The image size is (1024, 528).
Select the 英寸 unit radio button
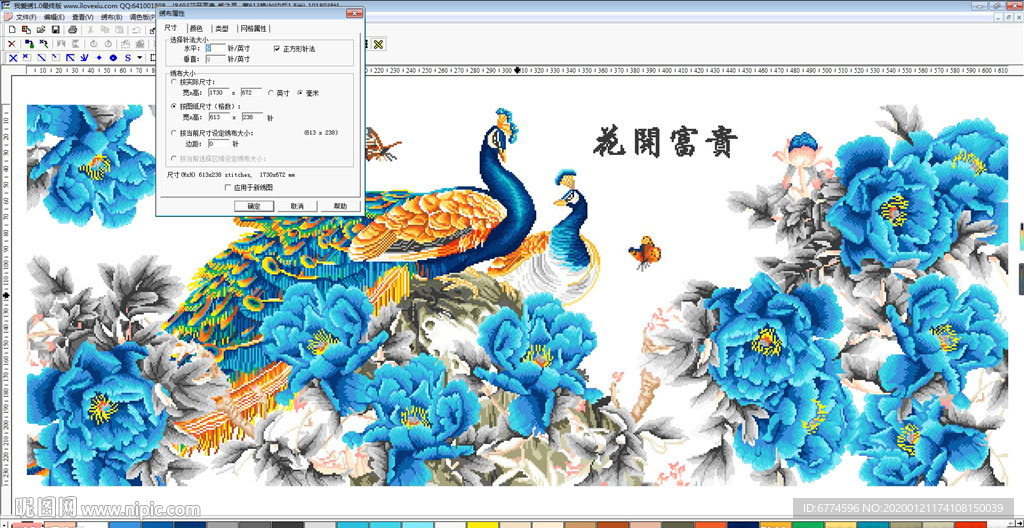(x=270, y=93)
